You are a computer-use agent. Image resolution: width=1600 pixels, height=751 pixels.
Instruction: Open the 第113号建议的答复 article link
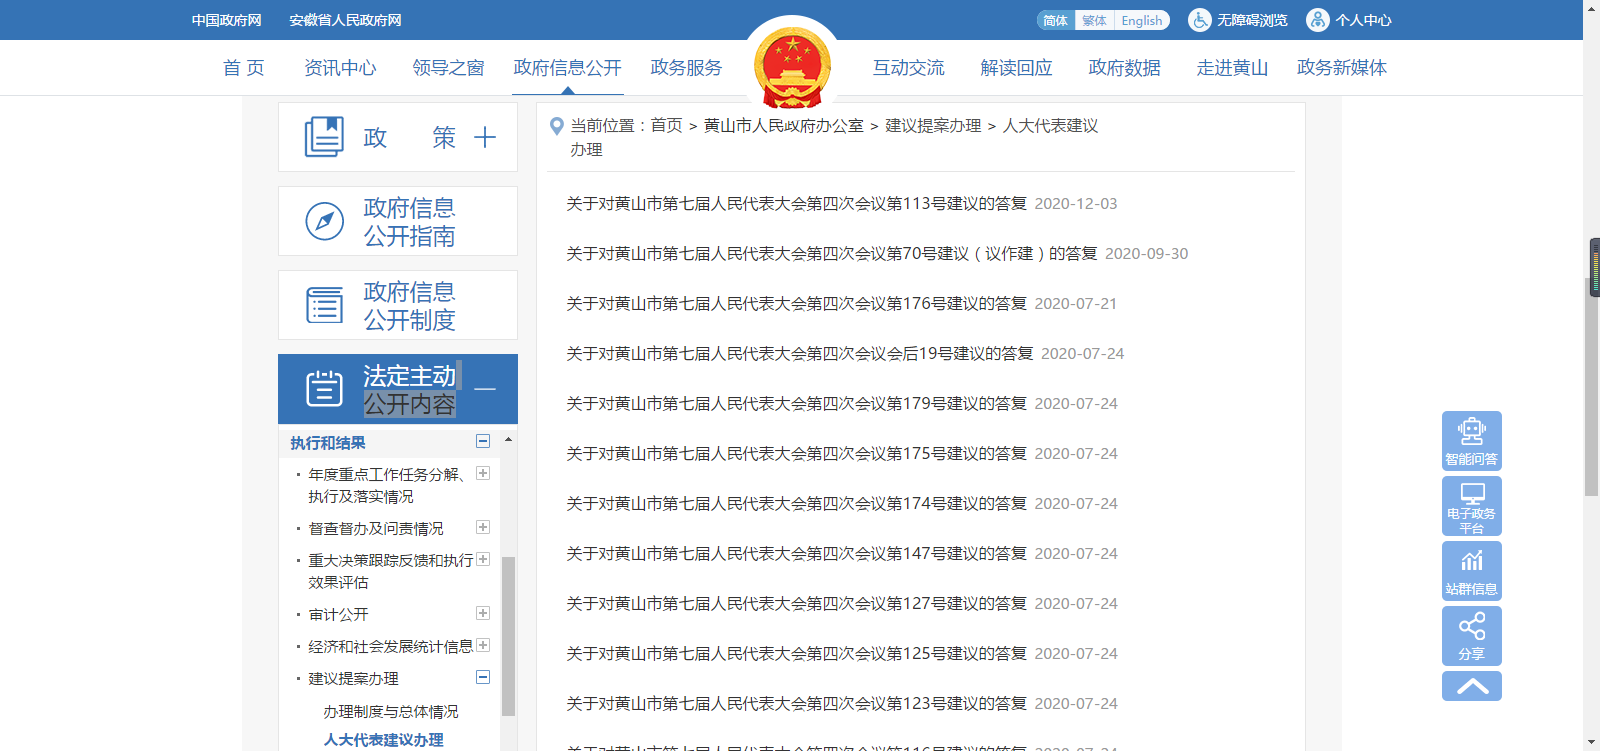click(x=796, y=204)
